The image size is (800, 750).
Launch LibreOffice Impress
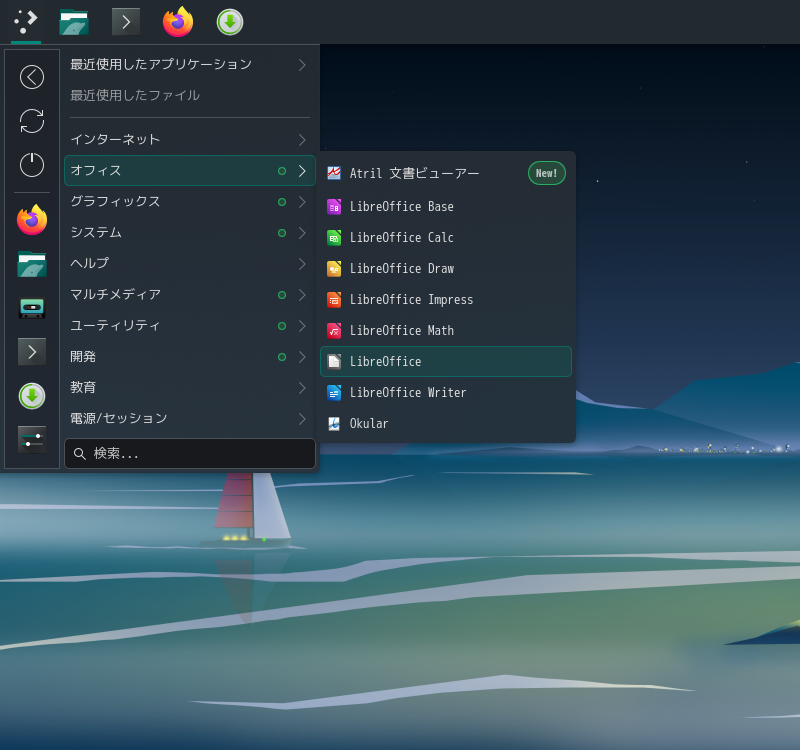(x=446, y=300)
